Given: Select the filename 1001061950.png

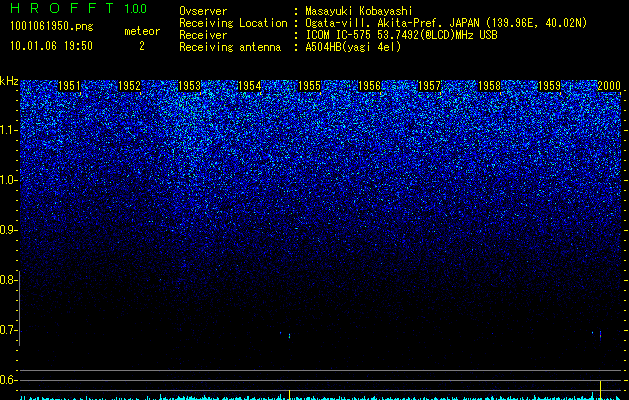Looking at the screenshot, I should tap(52, 26).
